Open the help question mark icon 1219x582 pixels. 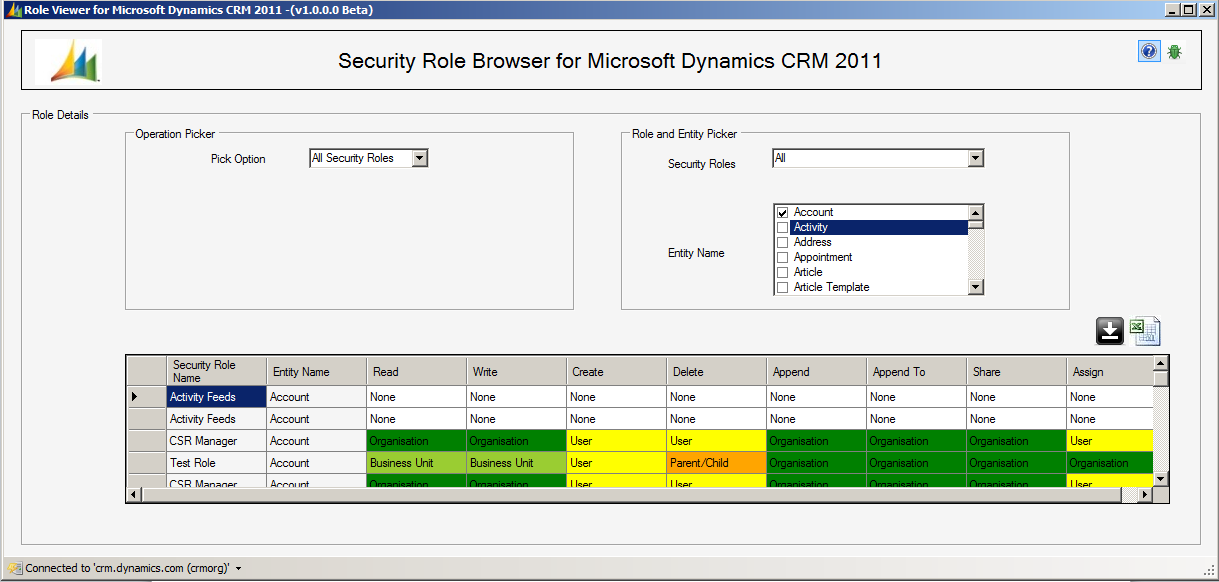tap(1149, 51)
